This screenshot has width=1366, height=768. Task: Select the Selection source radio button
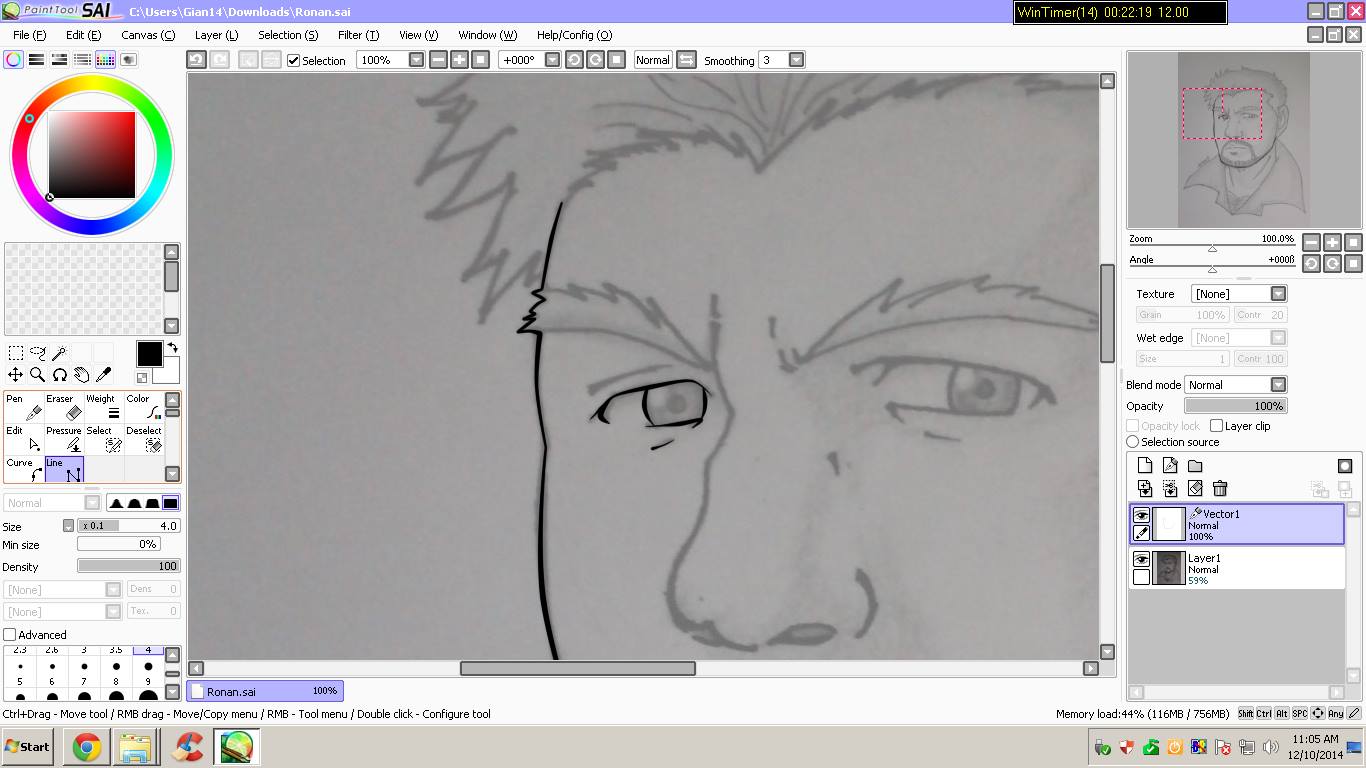click(x=1133, y=442)
